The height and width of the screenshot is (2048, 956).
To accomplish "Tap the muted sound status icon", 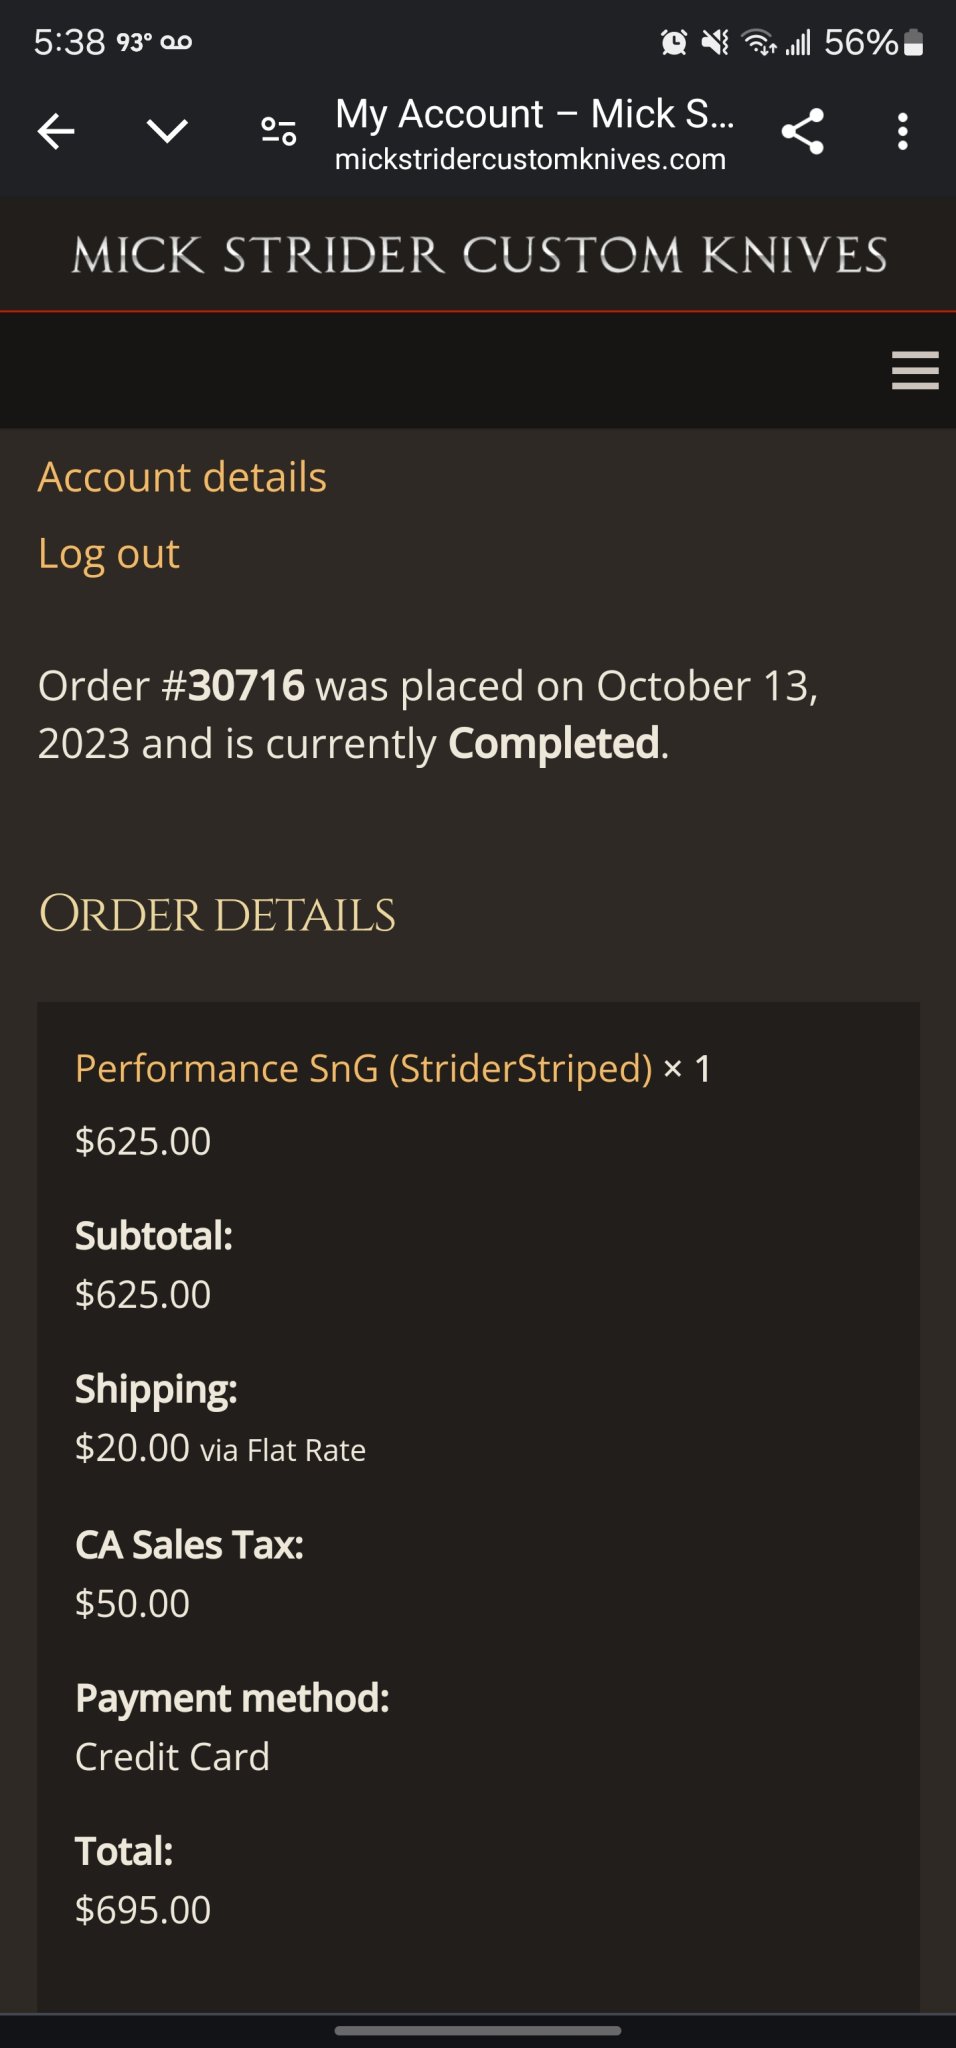I will (x=715, y=42).
